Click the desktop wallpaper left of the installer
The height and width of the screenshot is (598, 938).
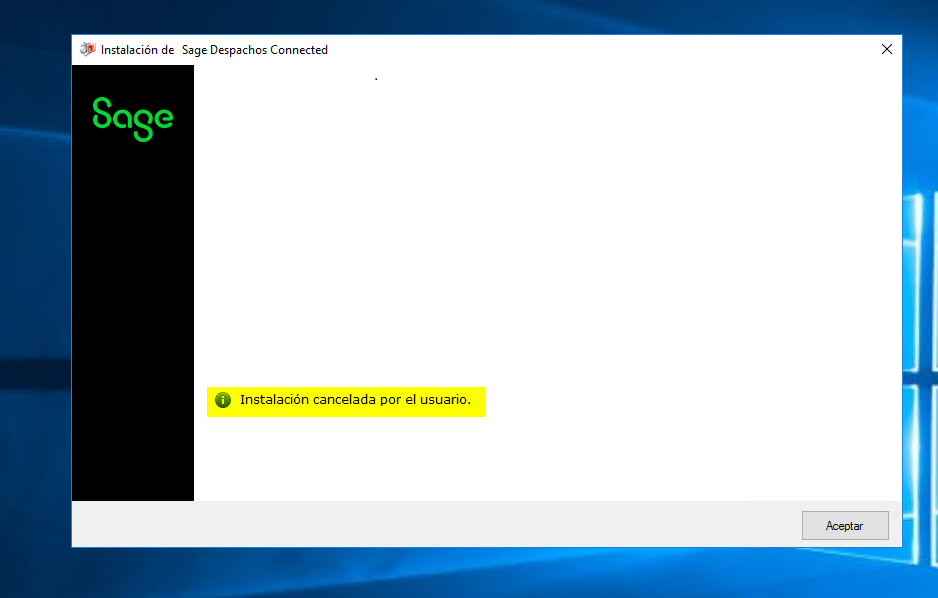[x=35, y=300]
